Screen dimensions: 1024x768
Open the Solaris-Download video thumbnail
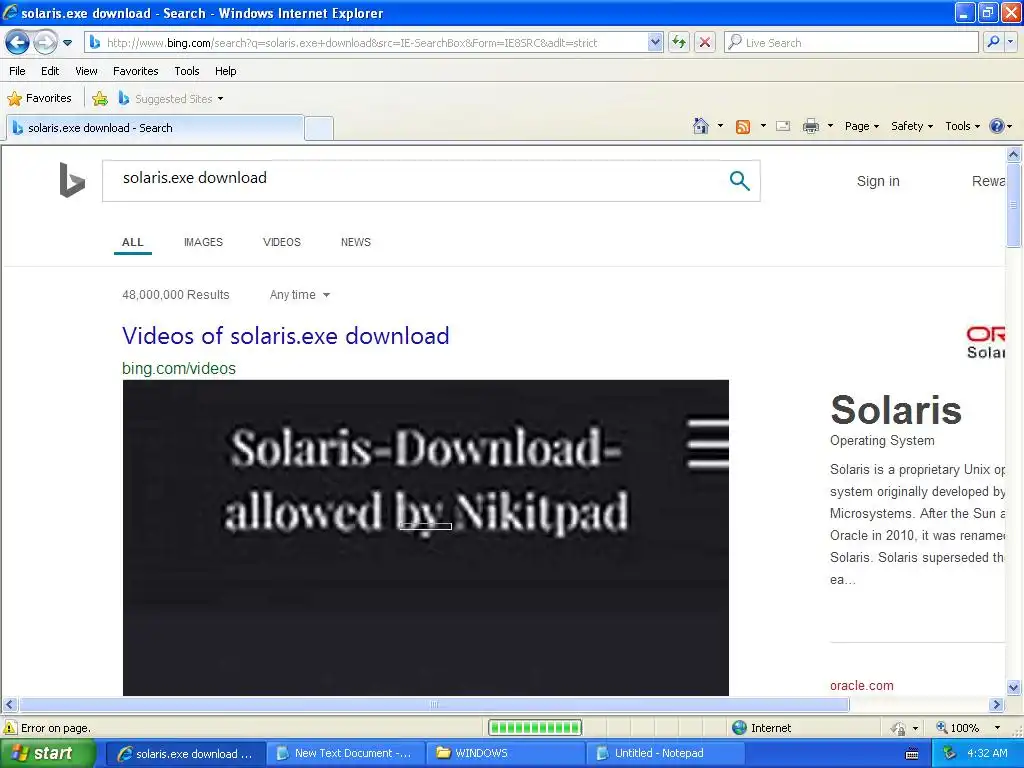(426, 537)
